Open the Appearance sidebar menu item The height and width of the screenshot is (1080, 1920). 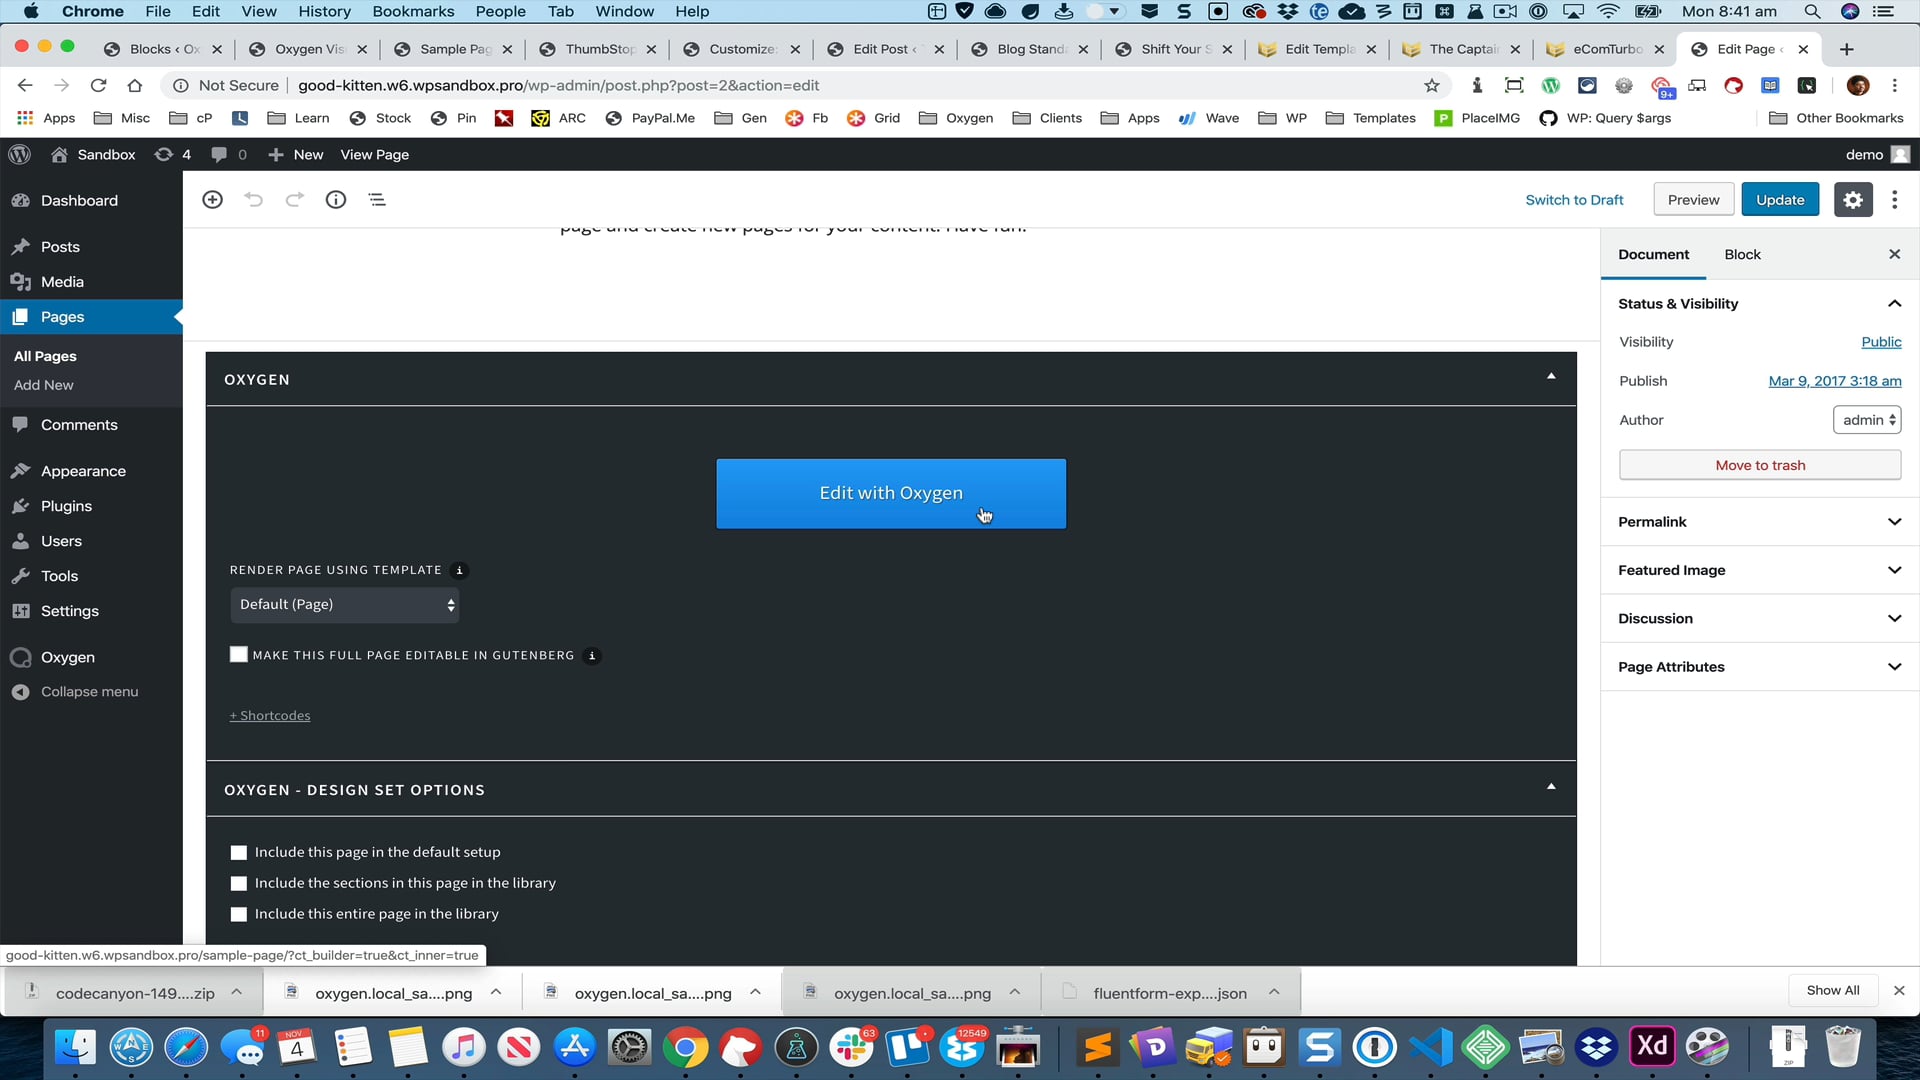[x=83, y=471]
